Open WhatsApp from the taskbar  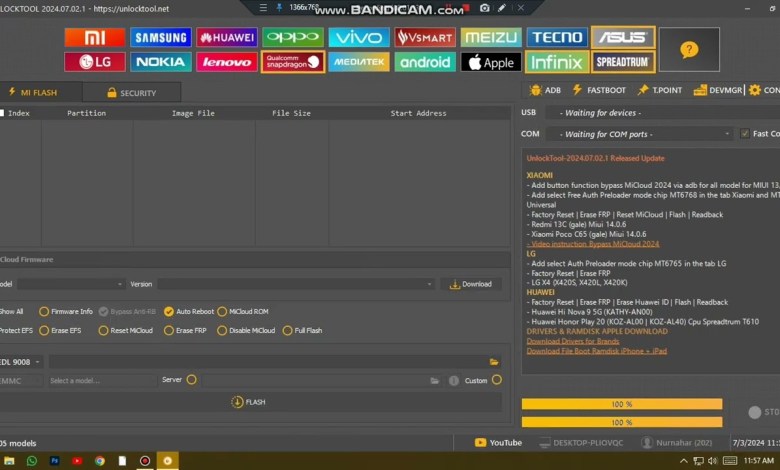32,461
